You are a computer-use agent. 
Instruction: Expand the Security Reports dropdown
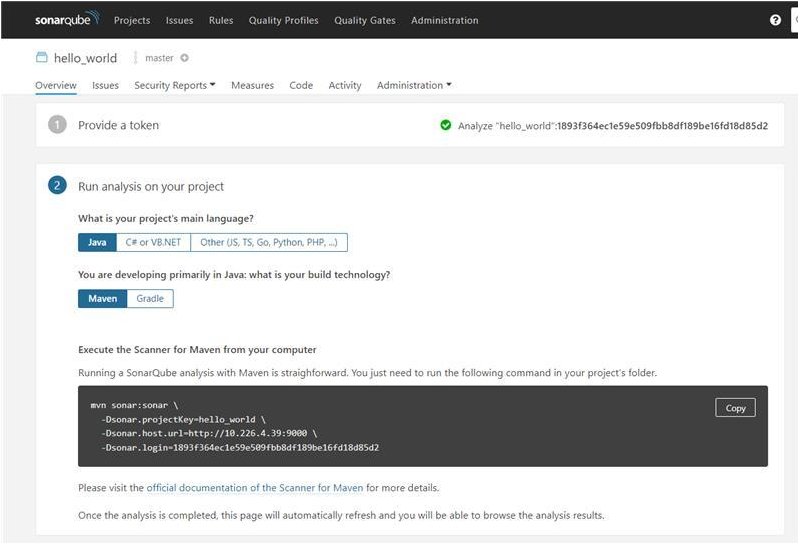175,85
